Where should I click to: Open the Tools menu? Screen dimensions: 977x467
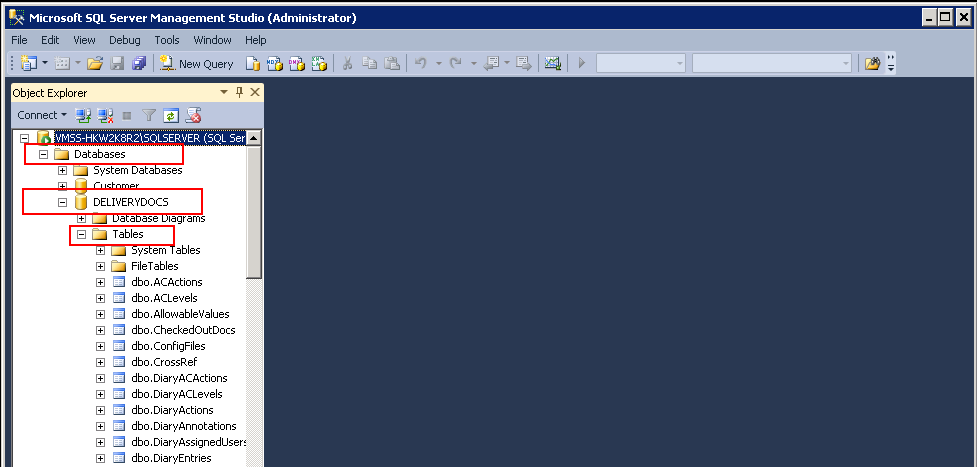(167, 40)
